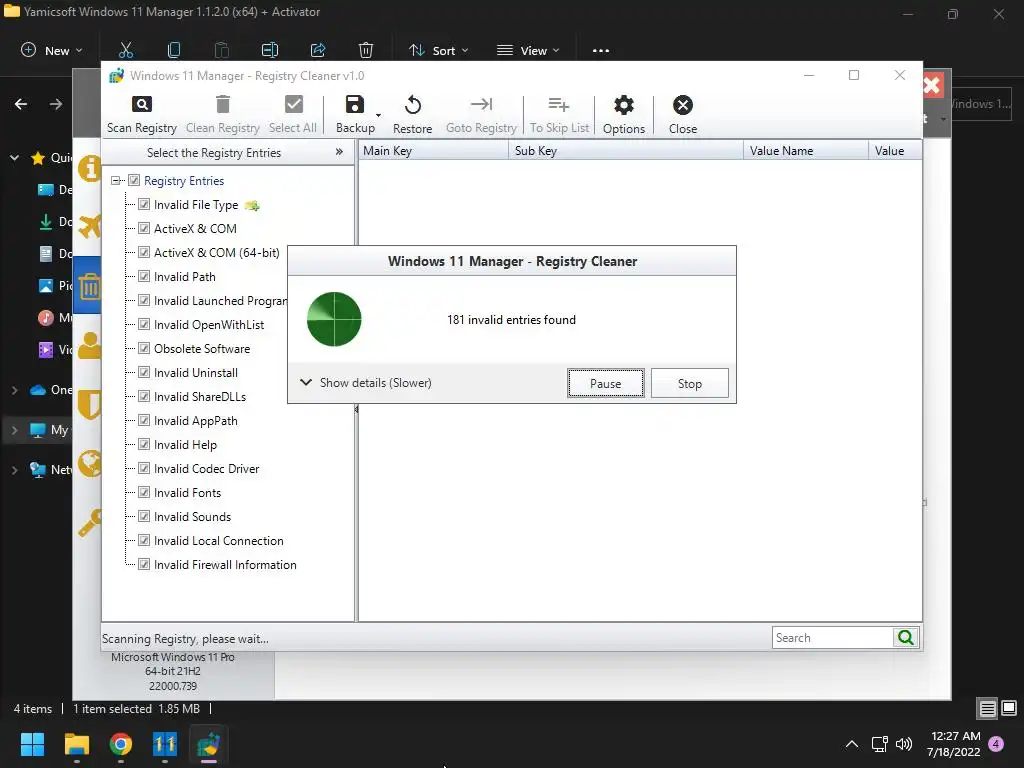Collapse the Registry Entries tree node
Viewport: 1024px width, 768px height.
pos(116,180)
